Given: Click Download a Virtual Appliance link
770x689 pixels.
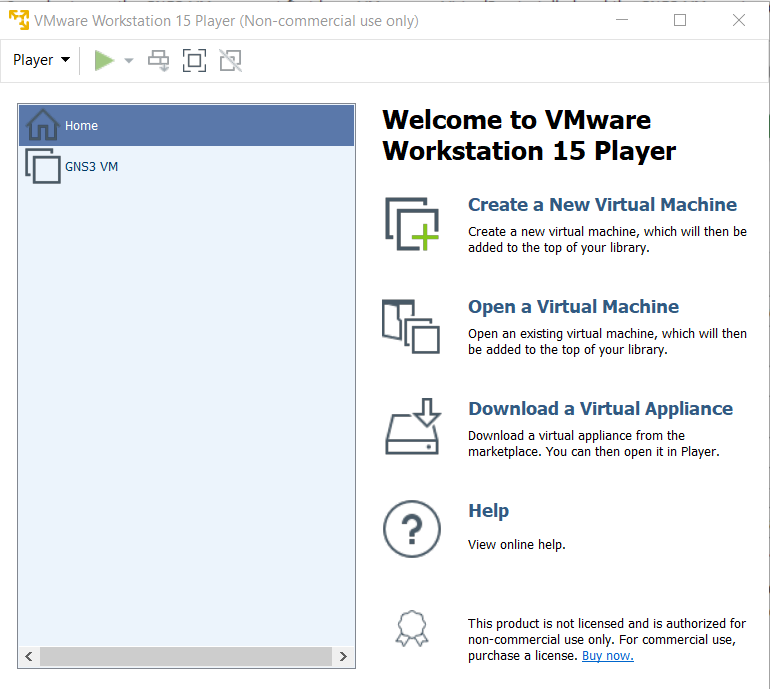Looking at the screenshot, I should pyautogui.click(x=600, y=409).
